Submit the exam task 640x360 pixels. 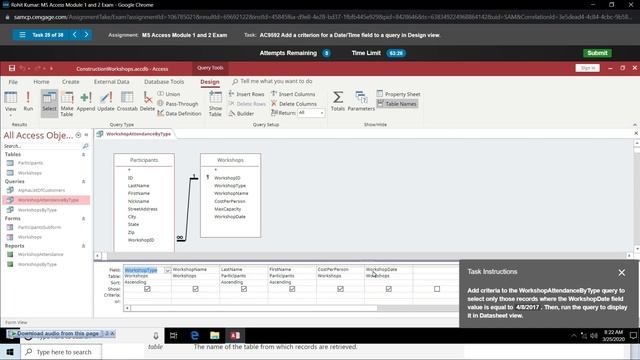click(597, 53)
